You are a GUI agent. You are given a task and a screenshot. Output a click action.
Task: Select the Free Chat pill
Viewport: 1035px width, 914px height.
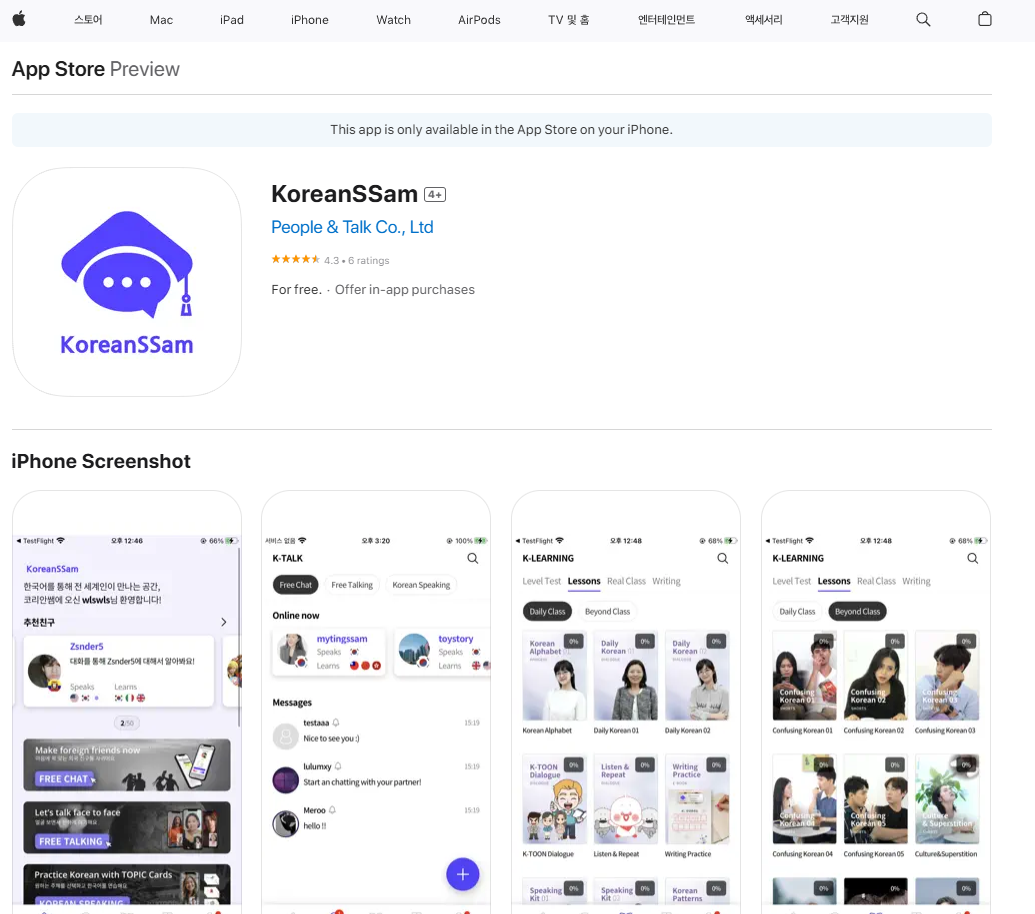pos(296,585)
